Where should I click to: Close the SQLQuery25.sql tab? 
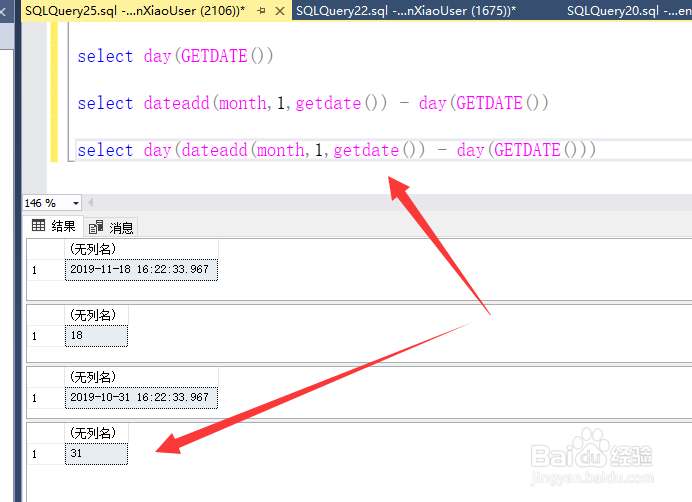click(x=280, y=11)
